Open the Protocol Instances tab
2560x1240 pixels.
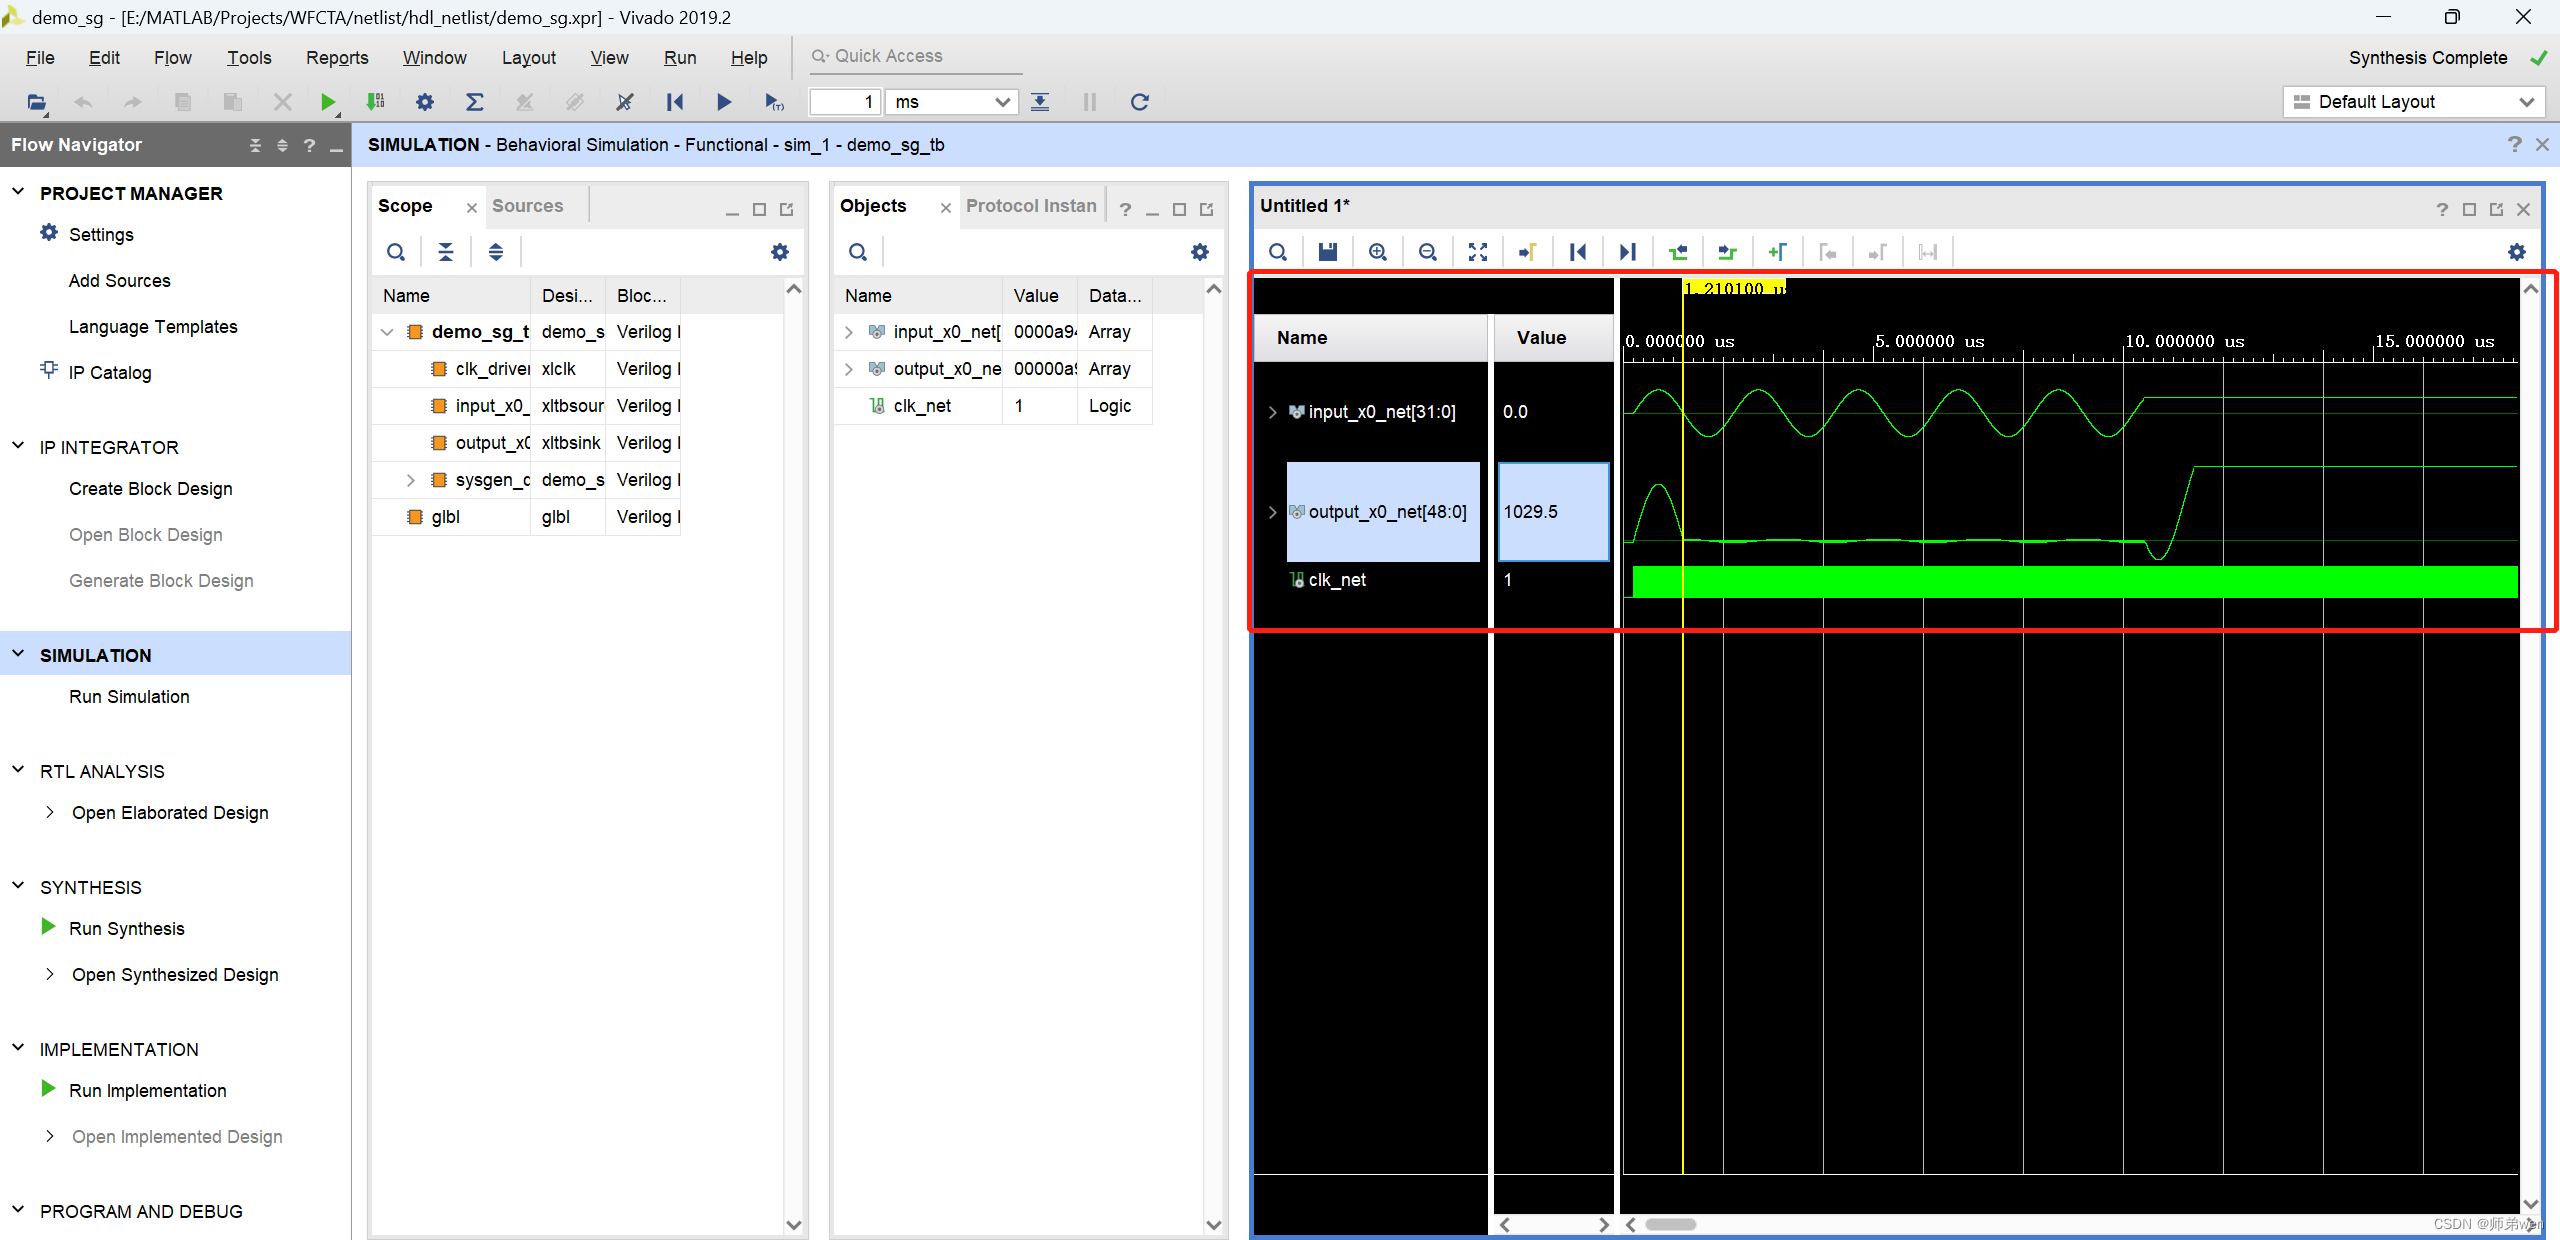[1031, 205]
